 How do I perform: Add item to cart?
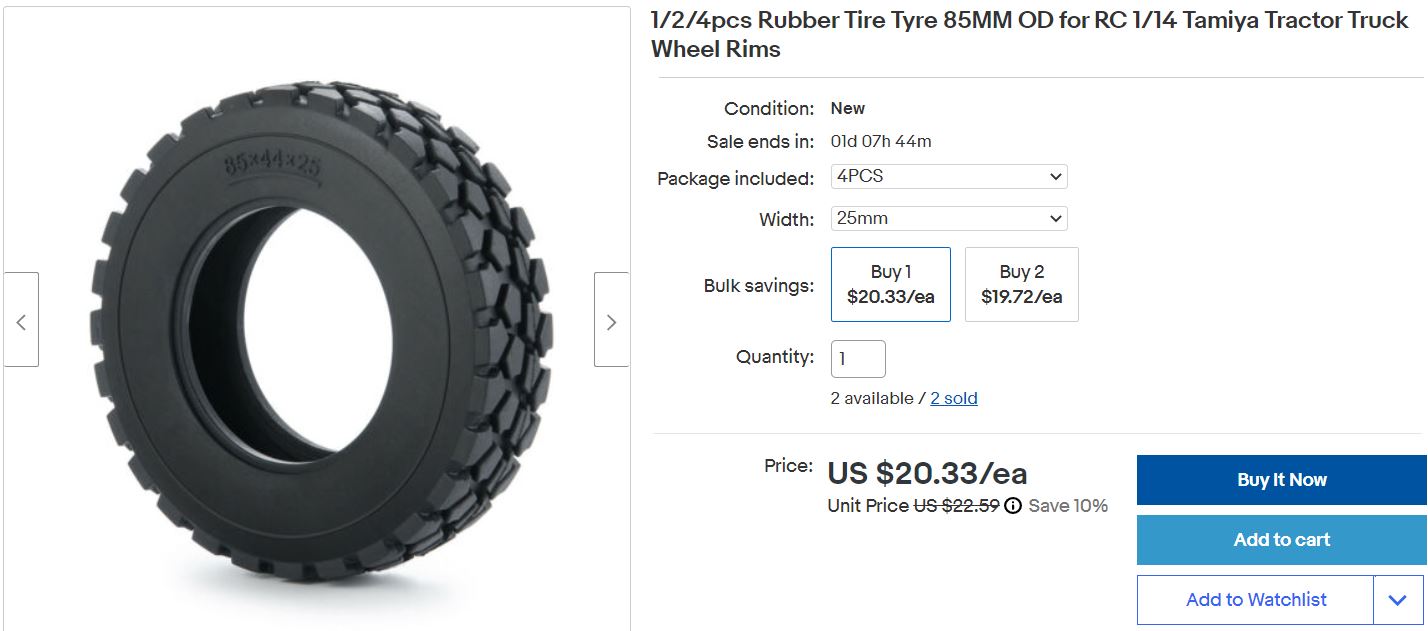tap(1281, 540)
